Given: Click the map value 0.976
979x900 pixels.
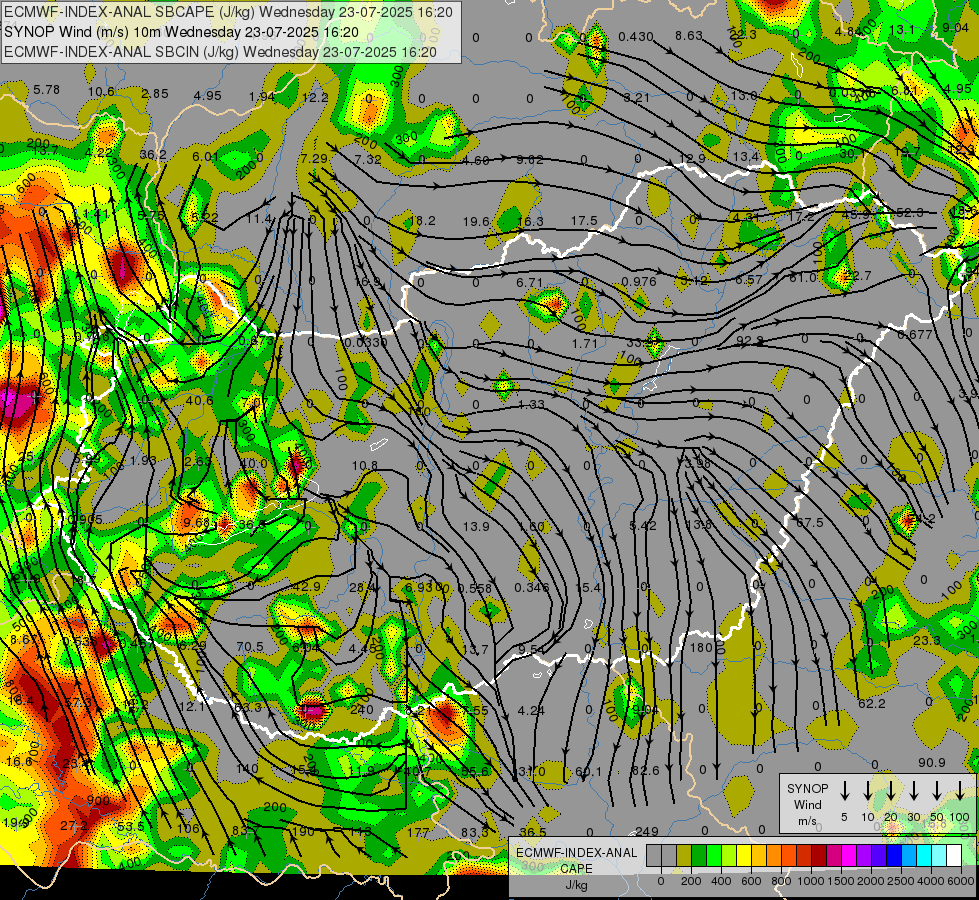Looking at the screenshot, I should point(639,282).
